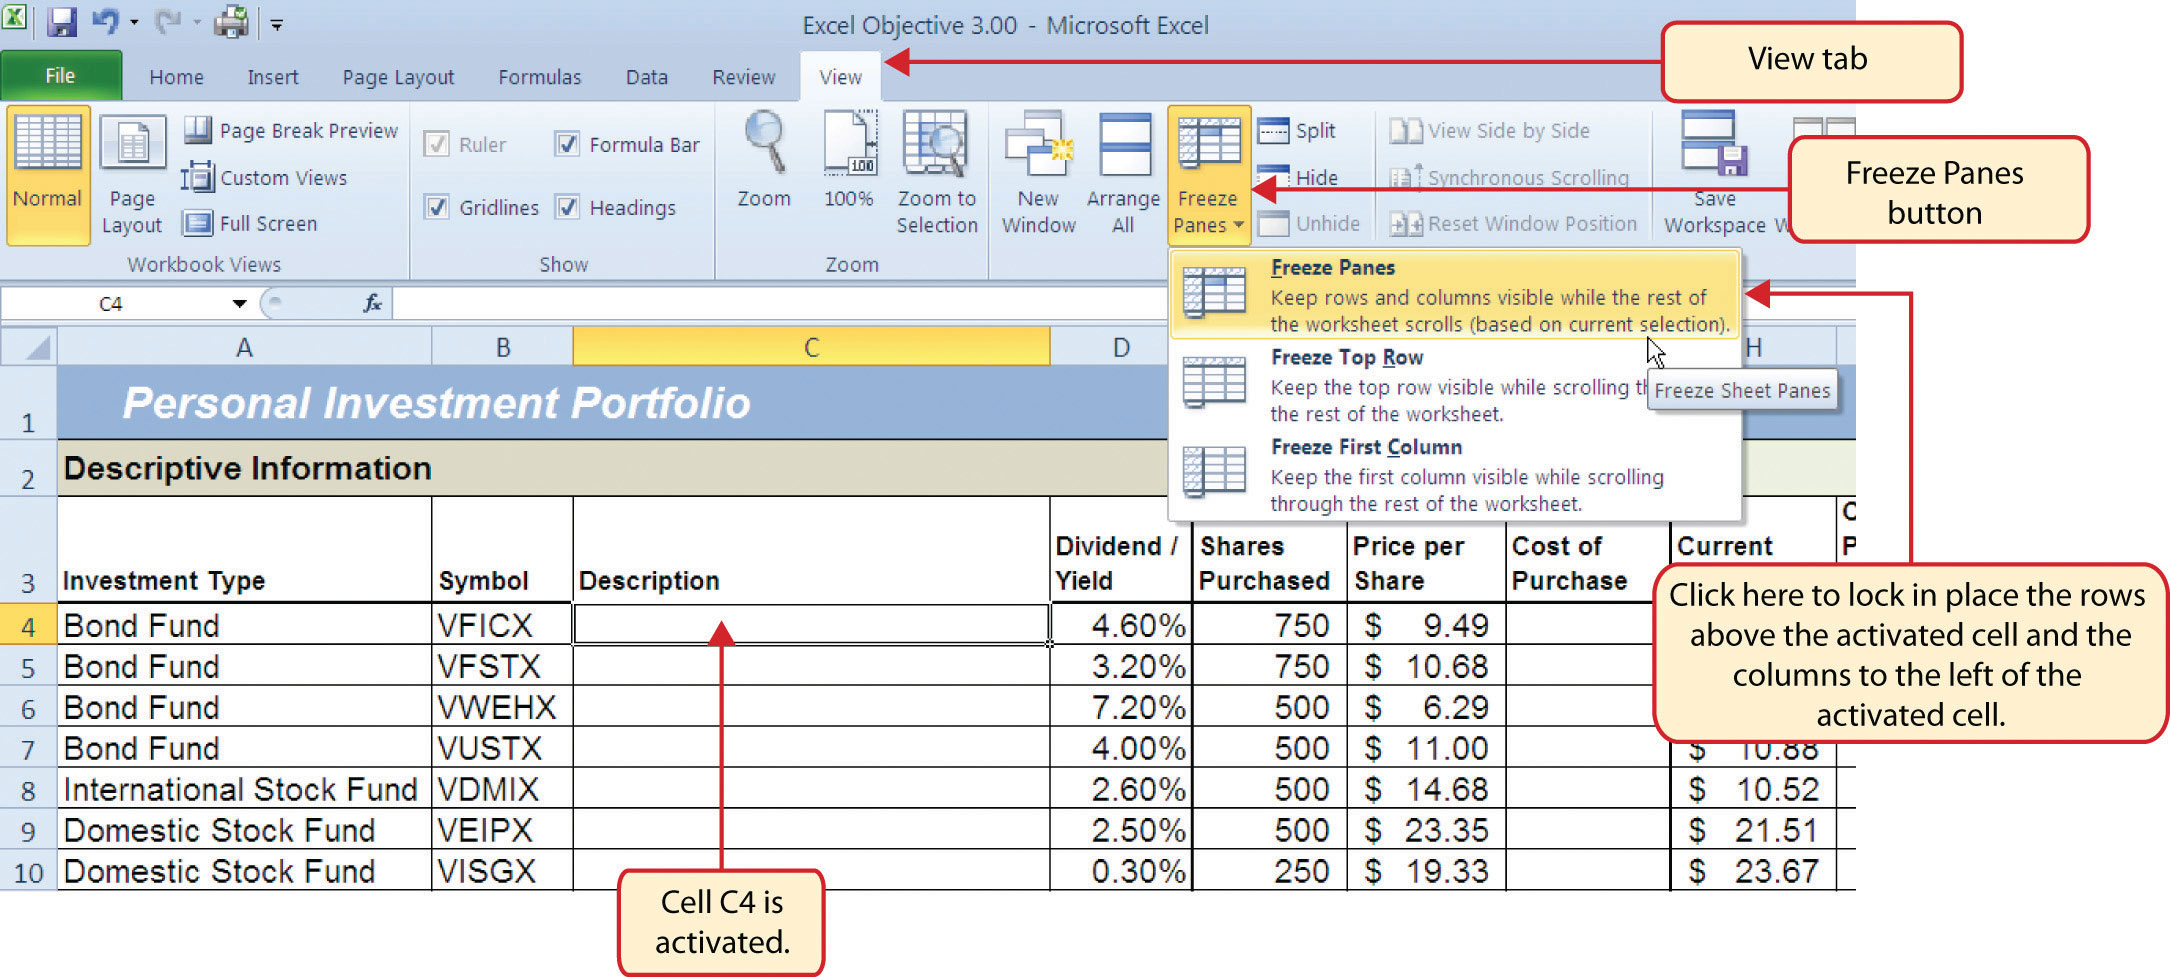The width and height of the screenshot is (2170, 977).
Task: Open the Zoom magnifier dialog
Action: pyautogui.click(x=764, y=160)
